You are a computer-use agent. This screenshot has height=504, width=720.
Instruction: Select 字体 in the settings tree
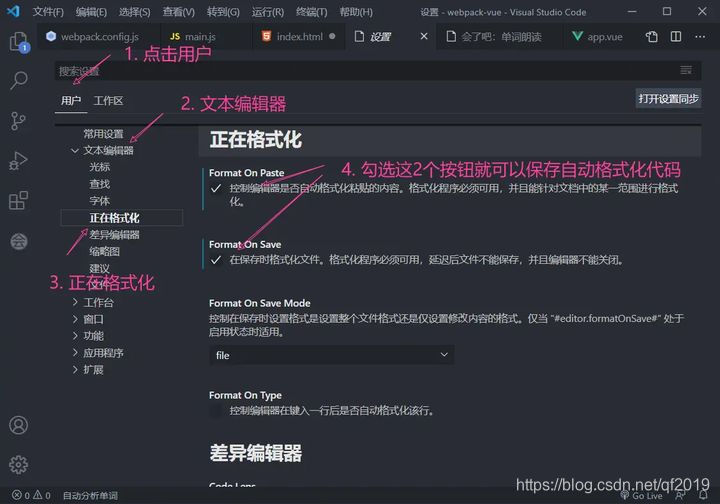pos(100,201)
